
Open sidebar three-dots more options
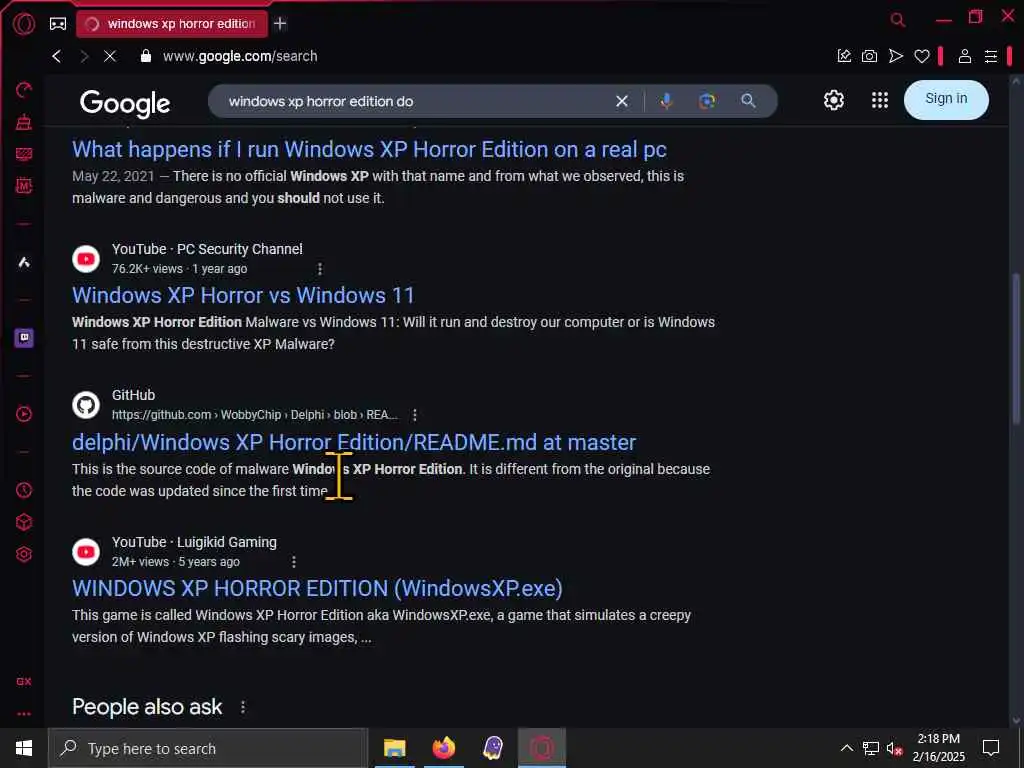pyautogui.click(x=24, y=714)
